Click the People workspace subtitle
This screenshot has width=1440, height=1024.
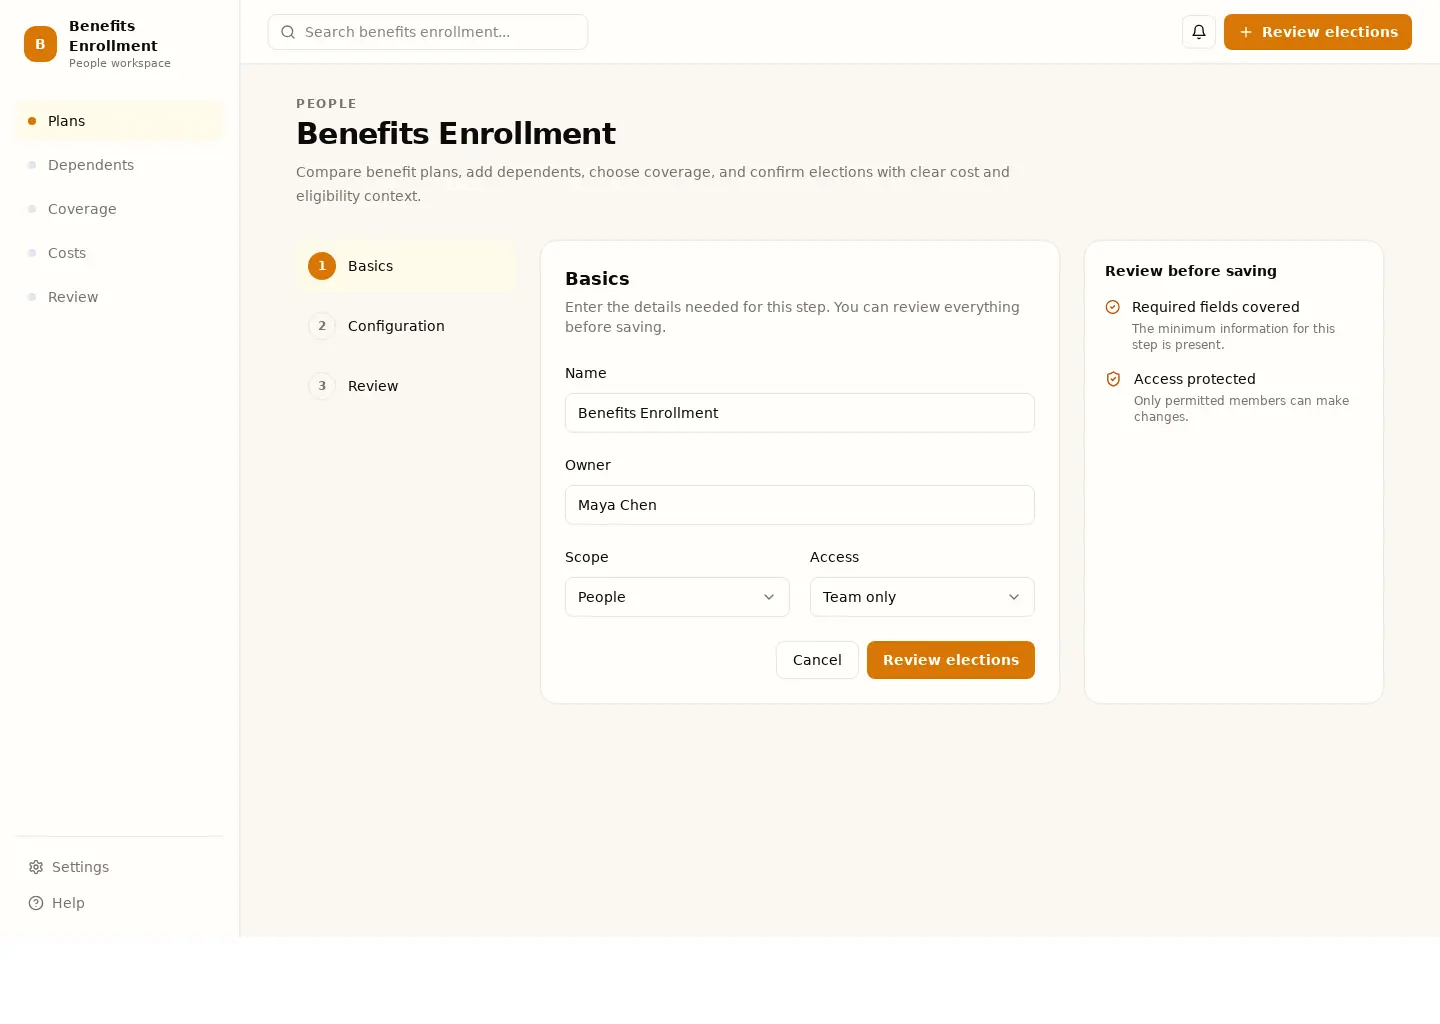click(x=120, y=63)
